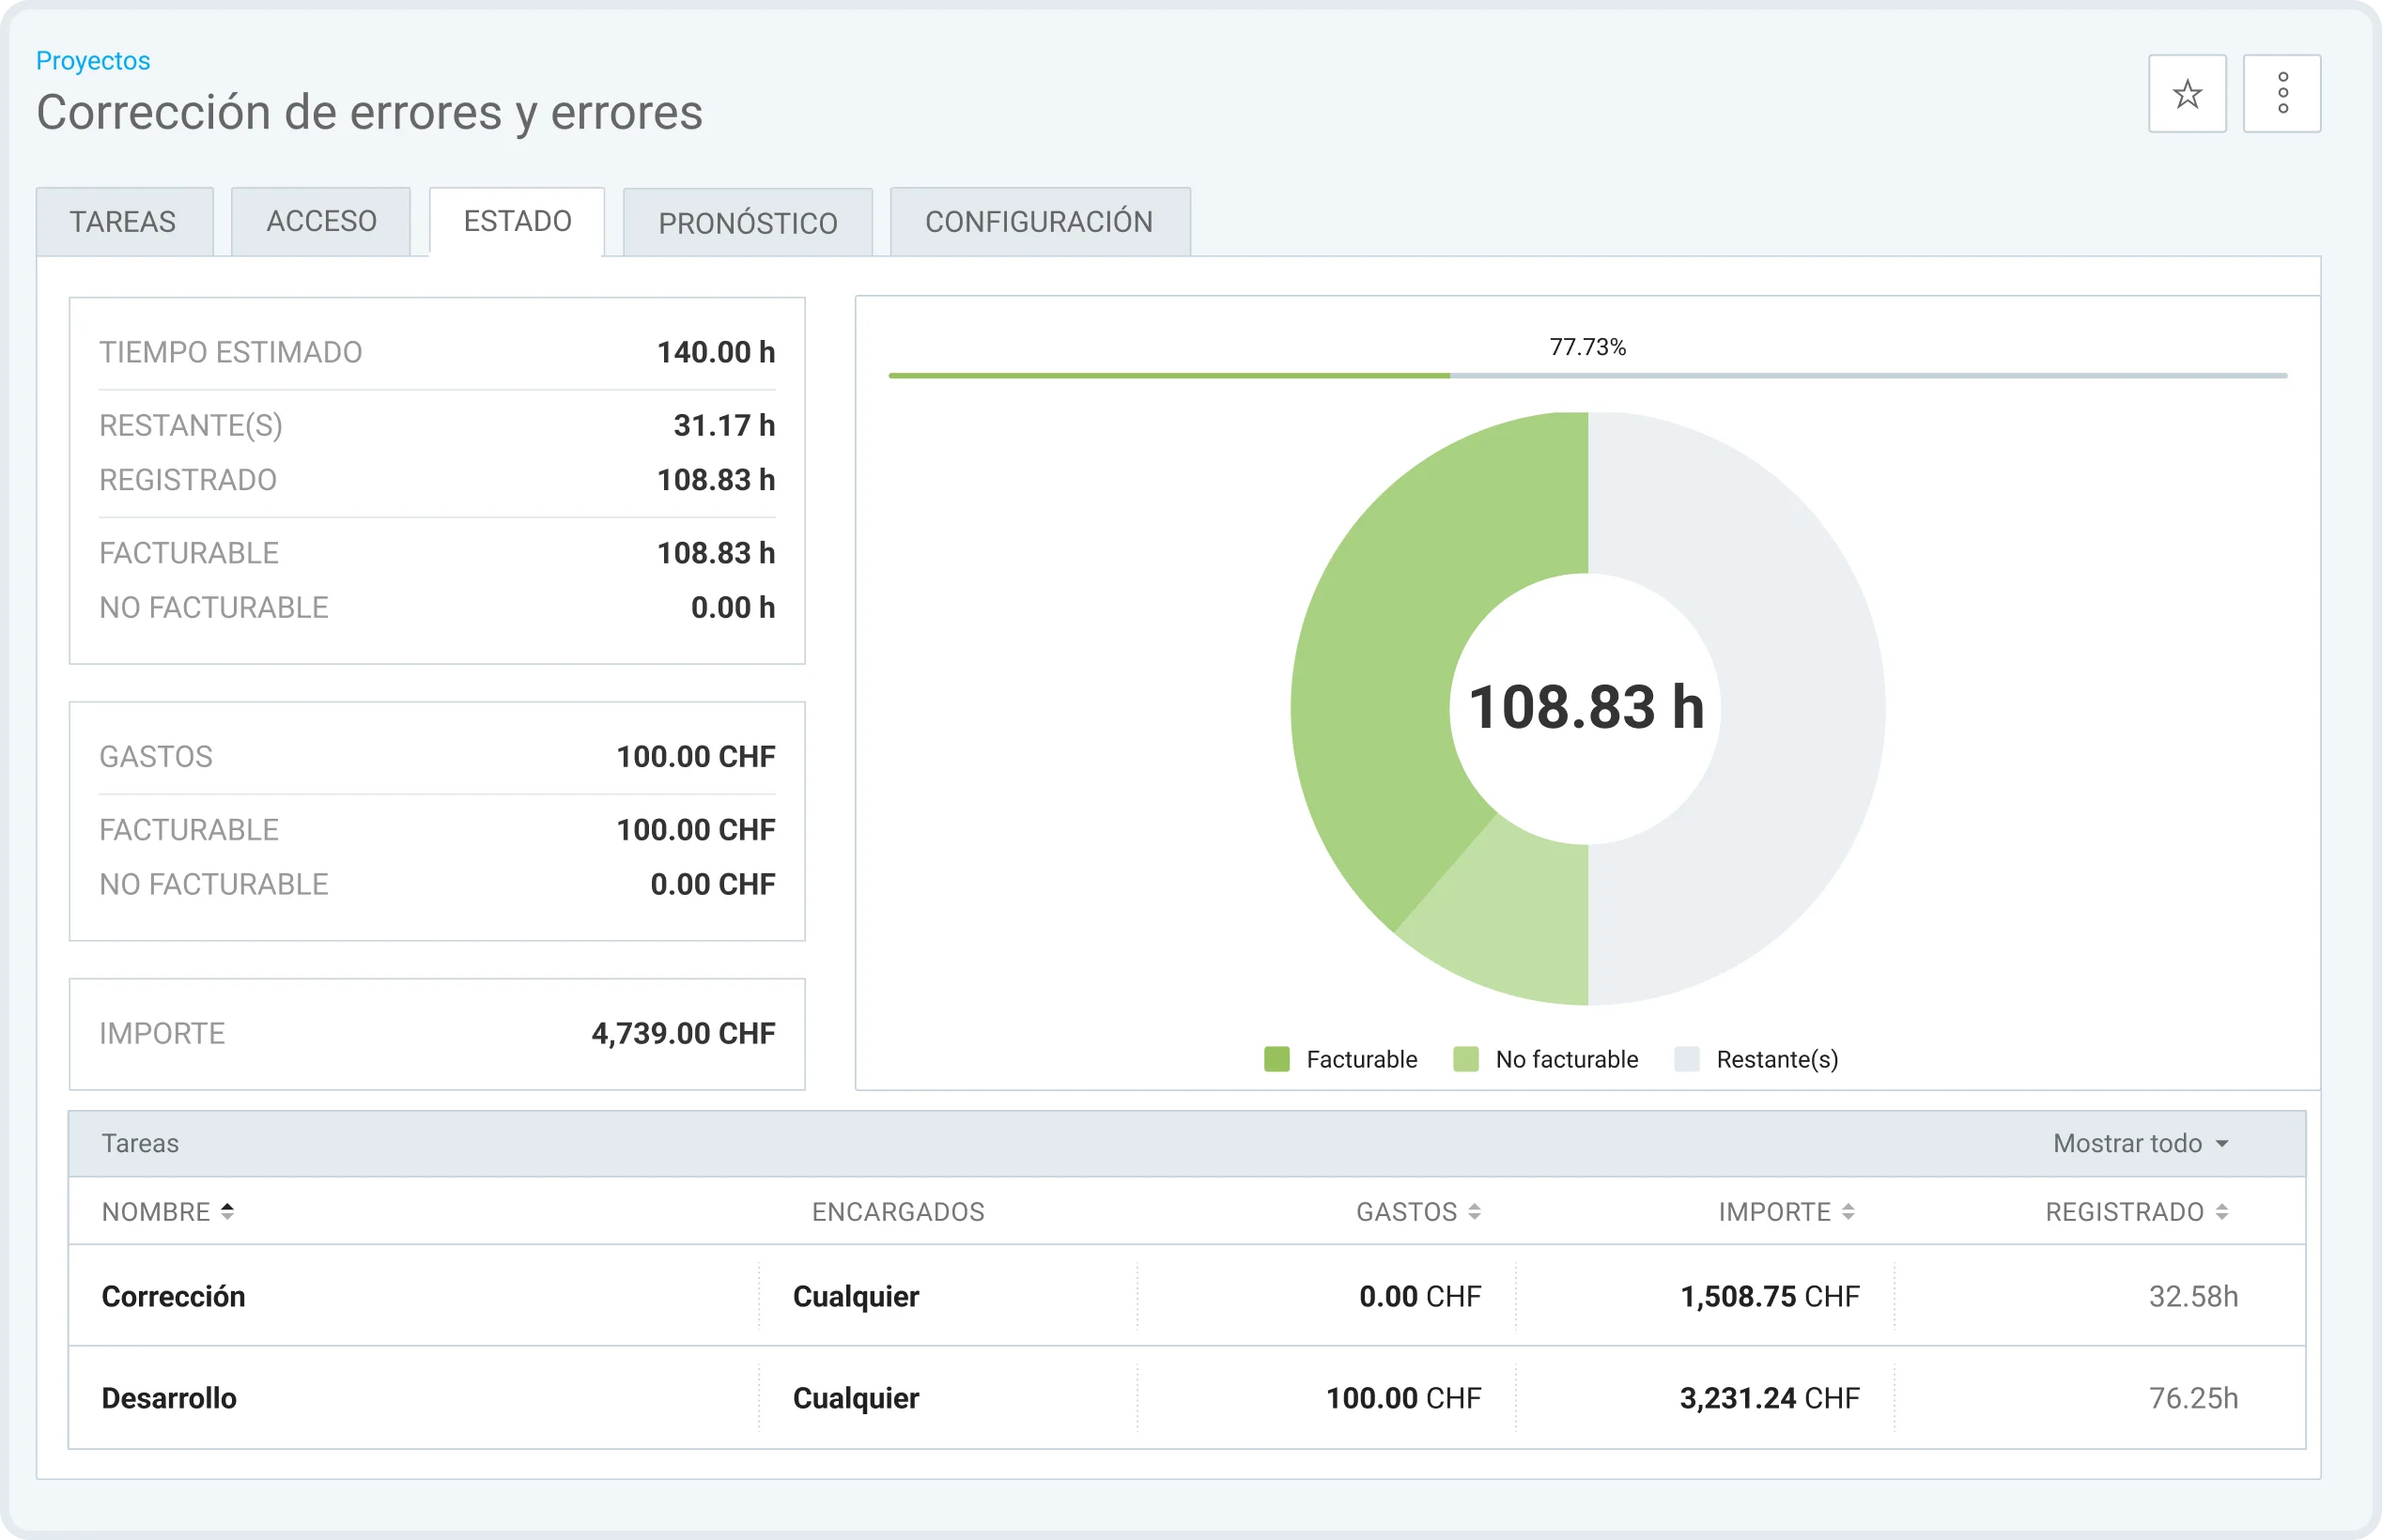The height and width of the screenshot is (1540, 2382).
Task: Sort tasks by IMPORTE column arrows
Action: pos(1848,1212)
